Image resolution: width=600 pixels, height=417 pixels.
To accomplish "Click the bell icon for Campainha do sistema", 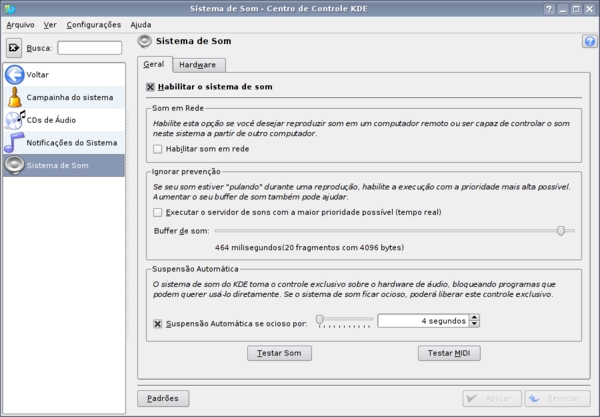I will click(x=15, y=97).
